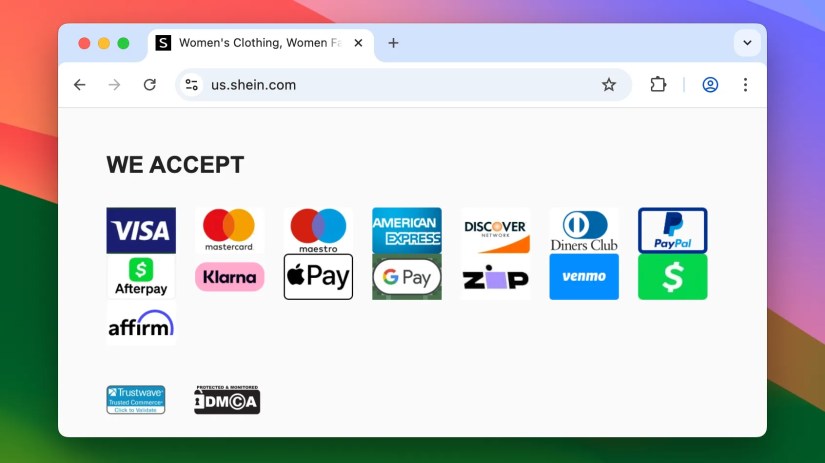This screenshot has width=825, height=463.
Task: Open the DMCA protected badge
Action: coord(227,400)
